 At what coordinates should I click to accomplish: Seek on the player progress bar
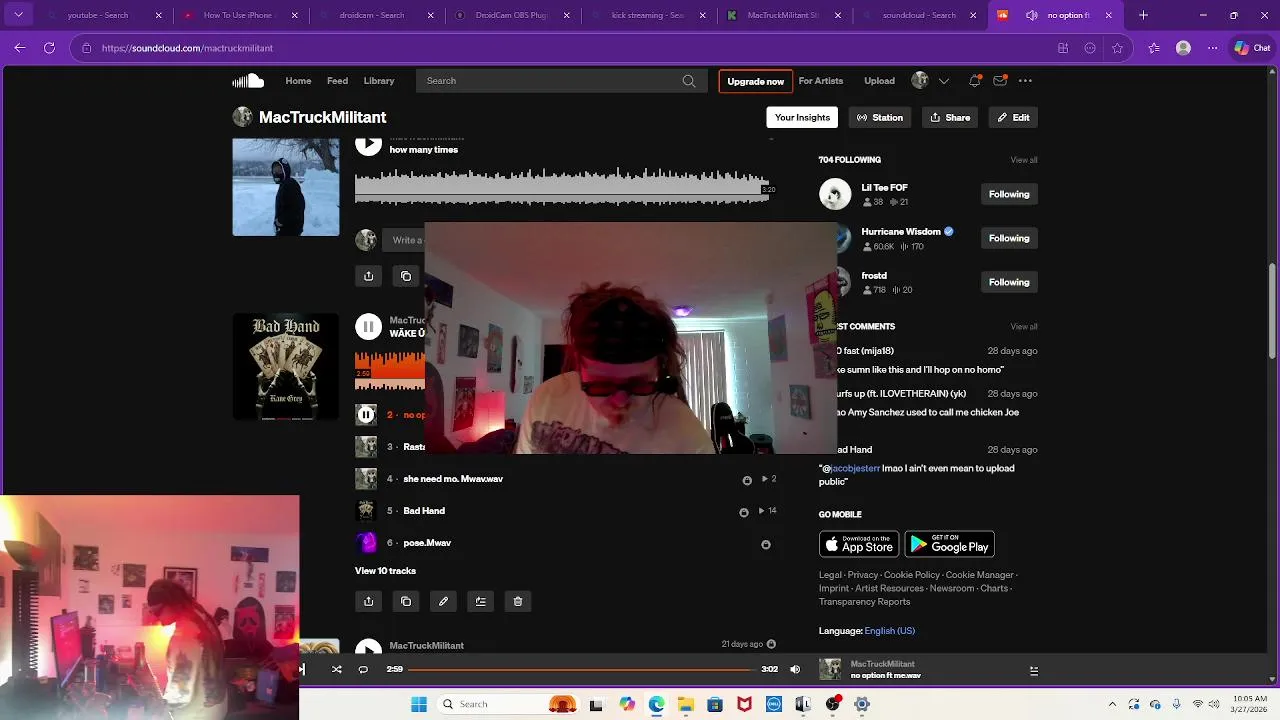tap(580, 669)
